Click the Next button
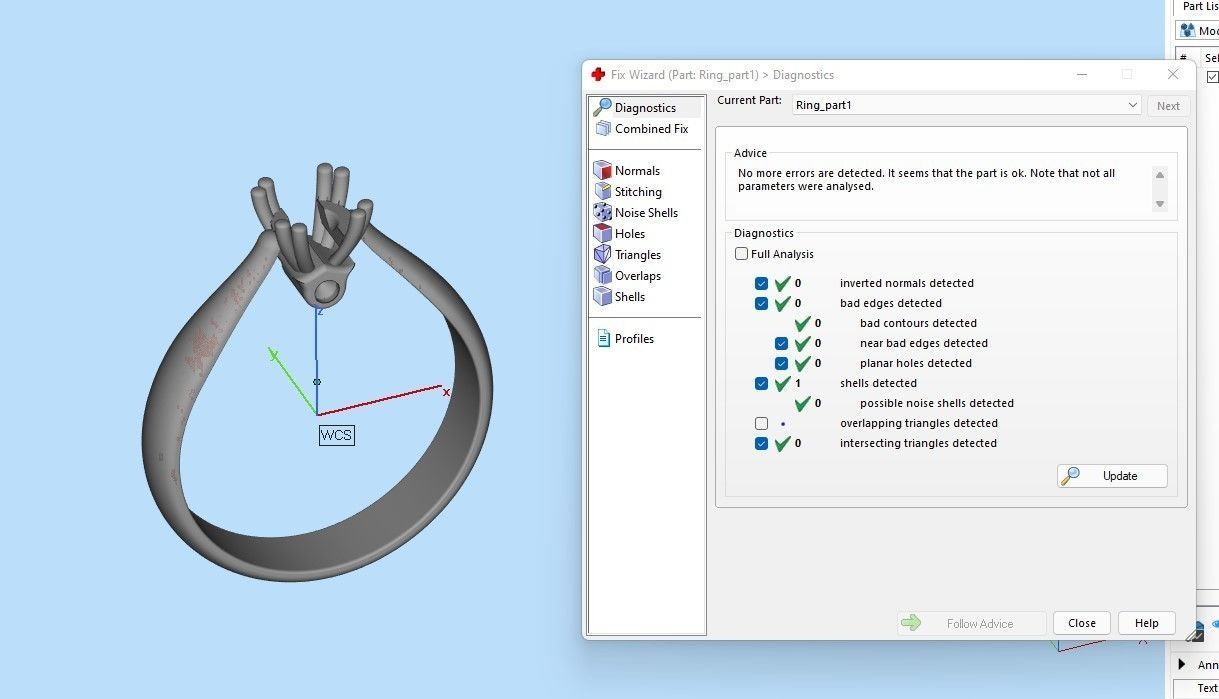Screen dimensions: 1219x699 pos(1168,105)
